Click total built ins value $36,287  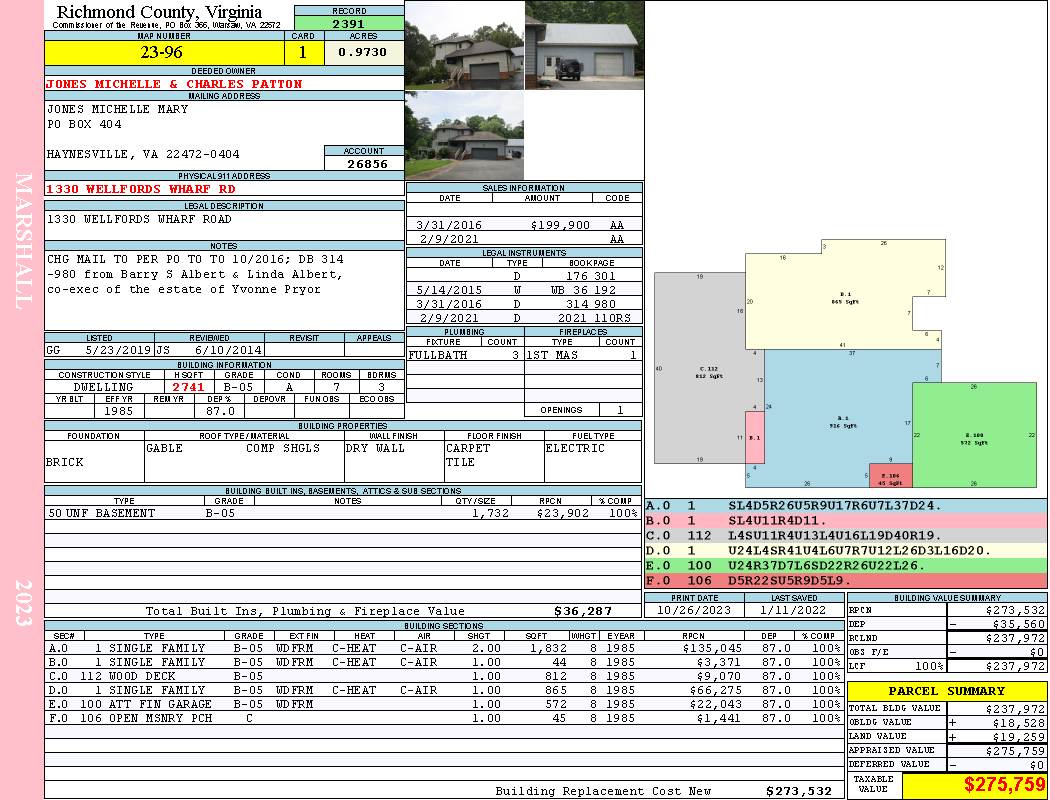coord(583,611)
